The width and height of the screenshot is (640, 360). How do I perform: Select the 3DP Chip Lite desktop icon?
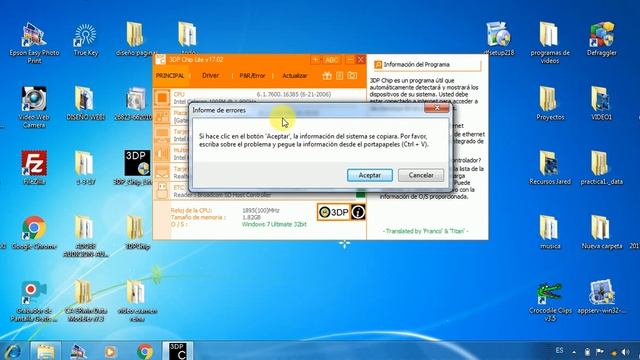pos(137,167)
